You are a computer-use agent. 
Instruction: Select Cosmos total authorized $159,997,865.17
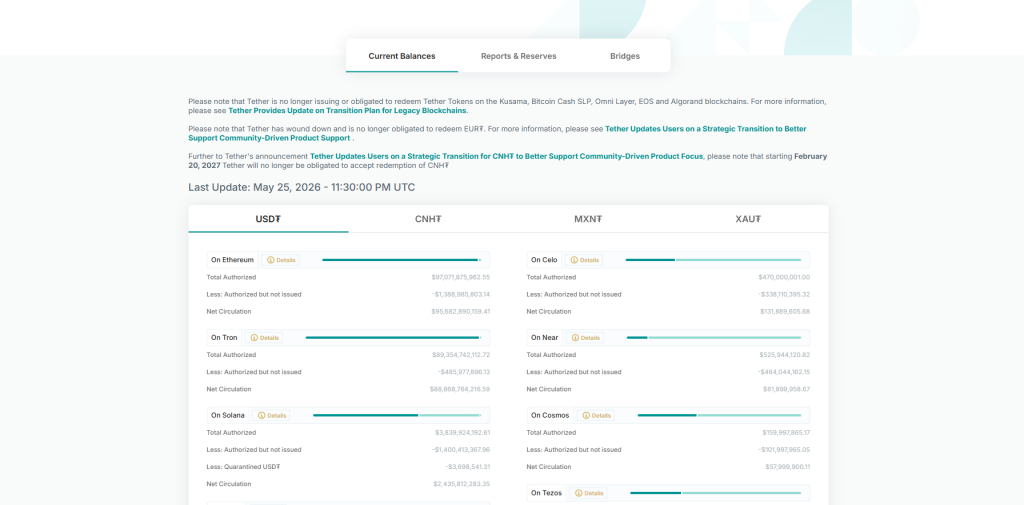pyautogui.click(x=786, y=433)
